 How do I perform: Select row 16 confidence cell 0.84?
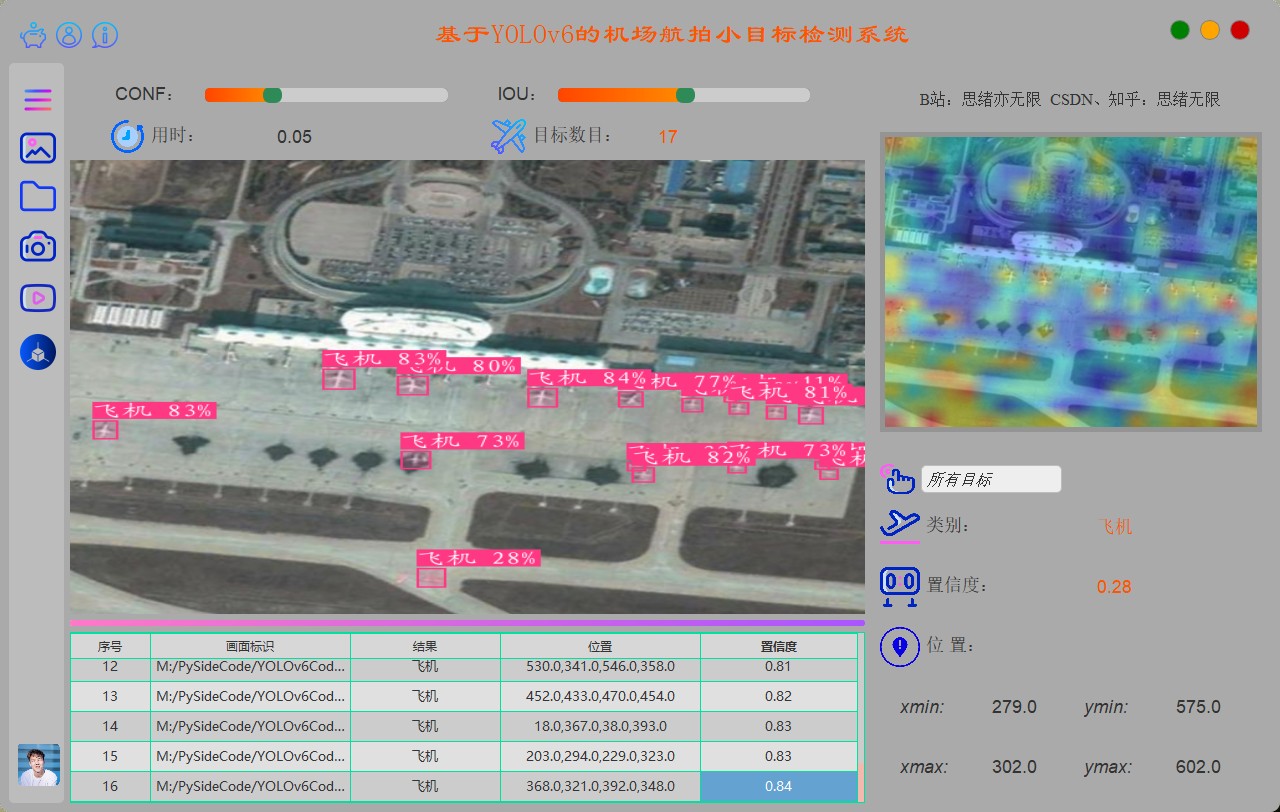point(778,786)
